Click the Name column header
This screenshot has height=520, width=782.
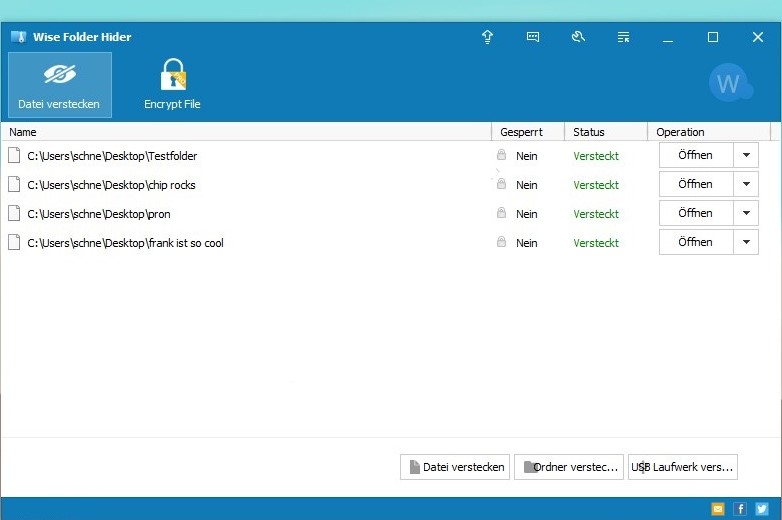click(x=246, y=132)
